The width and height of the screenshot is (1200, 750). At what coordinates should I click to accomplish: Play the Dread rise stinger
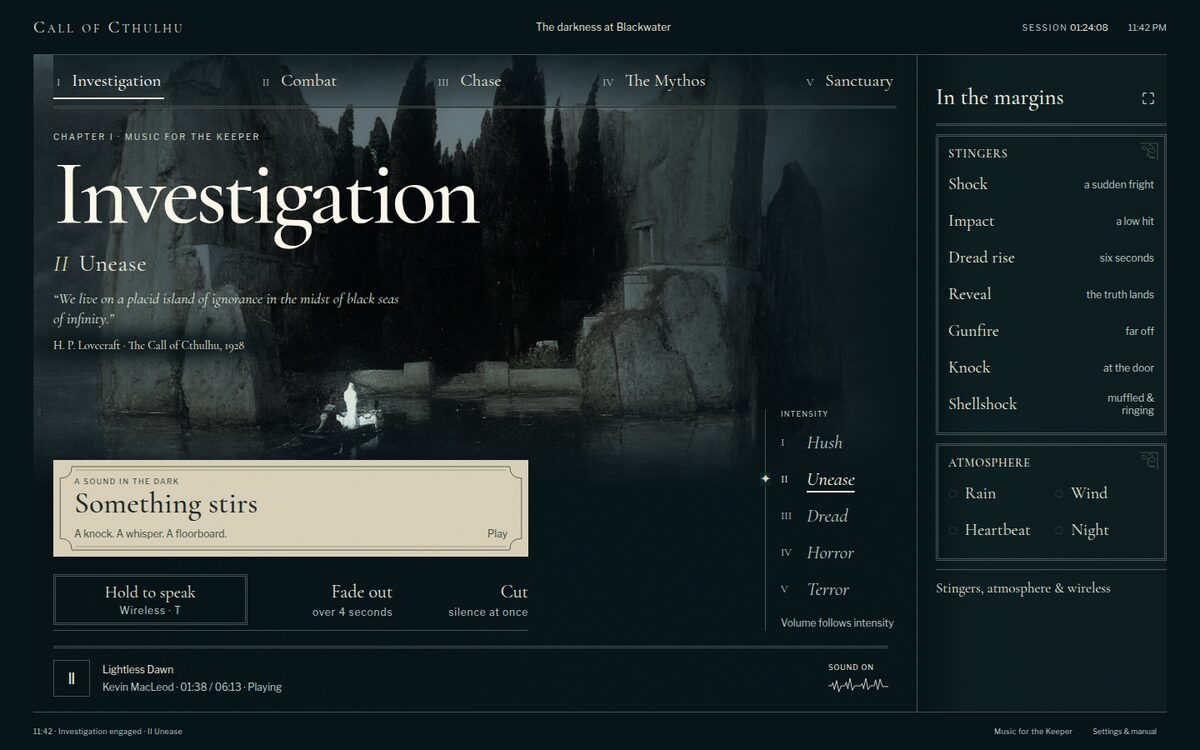click(1051, 257)
